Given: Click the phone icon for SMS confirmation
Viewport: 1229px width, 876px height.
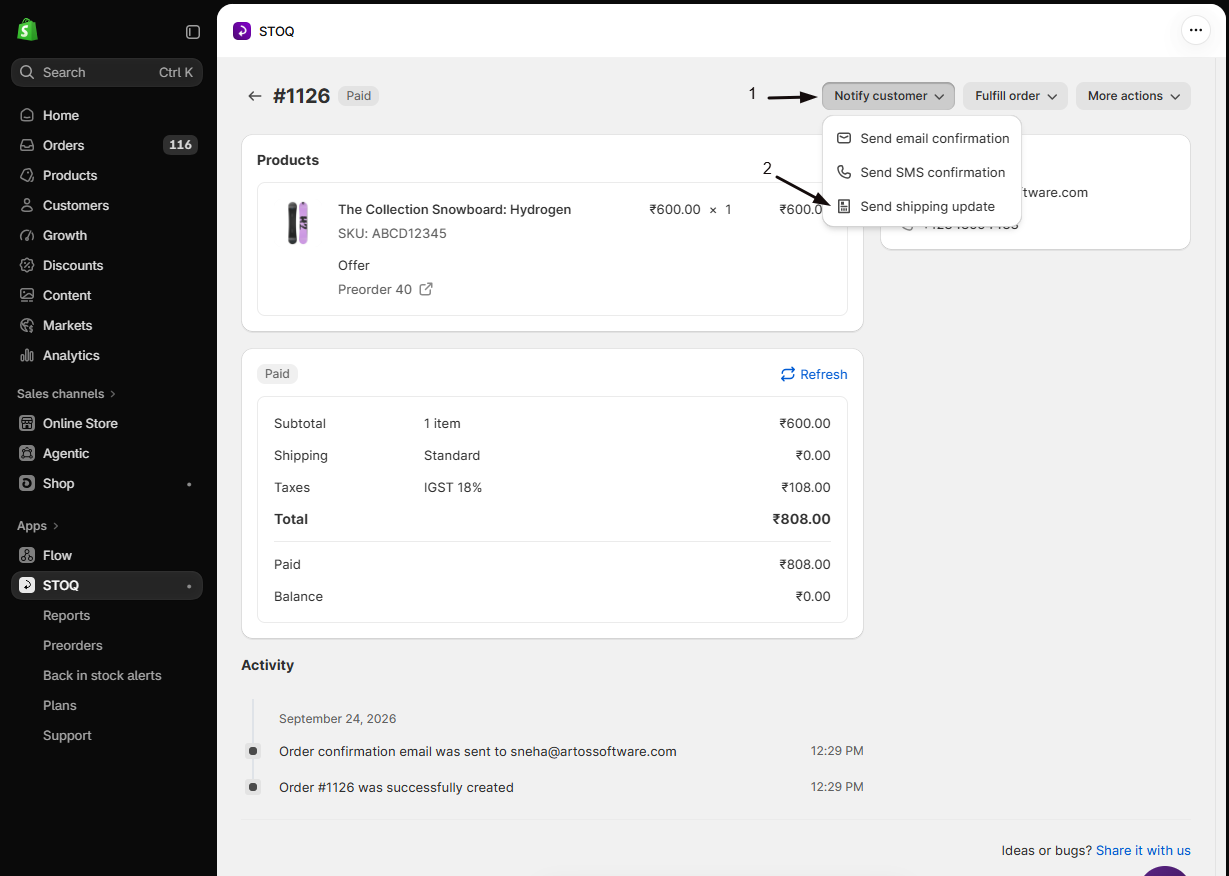Looking at the screenshot, I should tap(844, 172).
